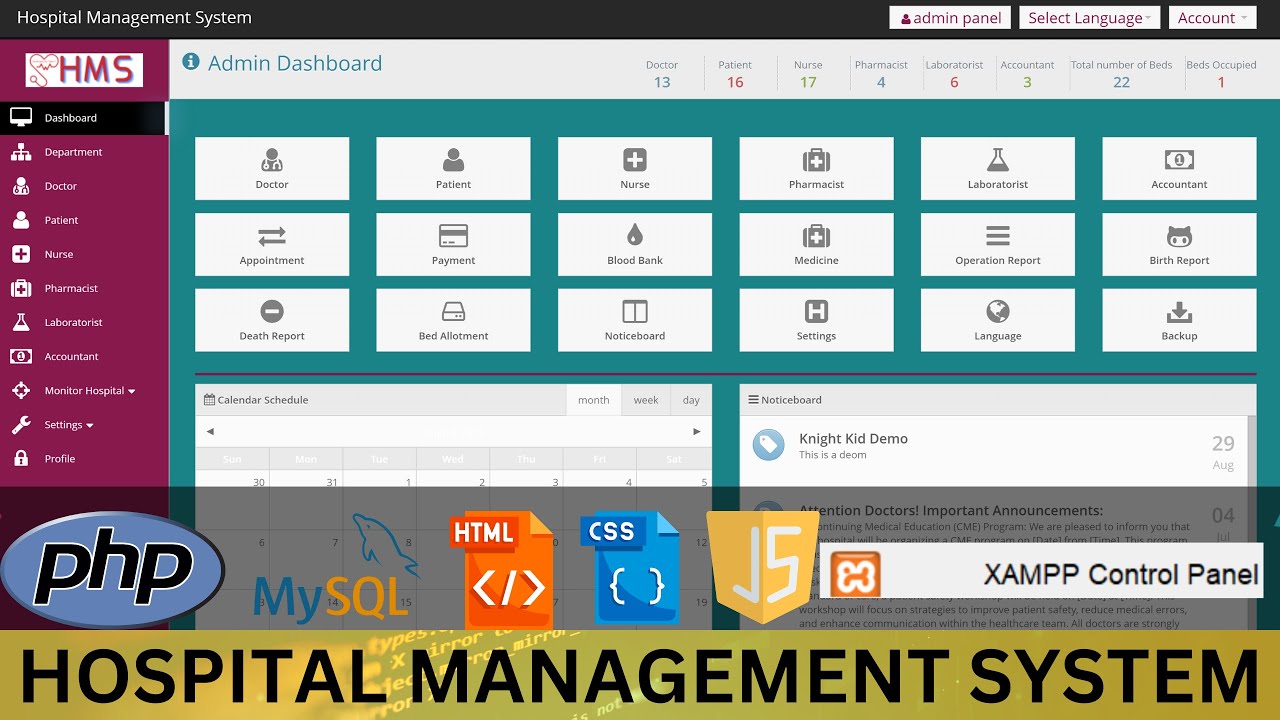The height and width of the screenshot is (720, 1280).
Task: Open Department in the sidebar
Action: [x=84, y=152]
